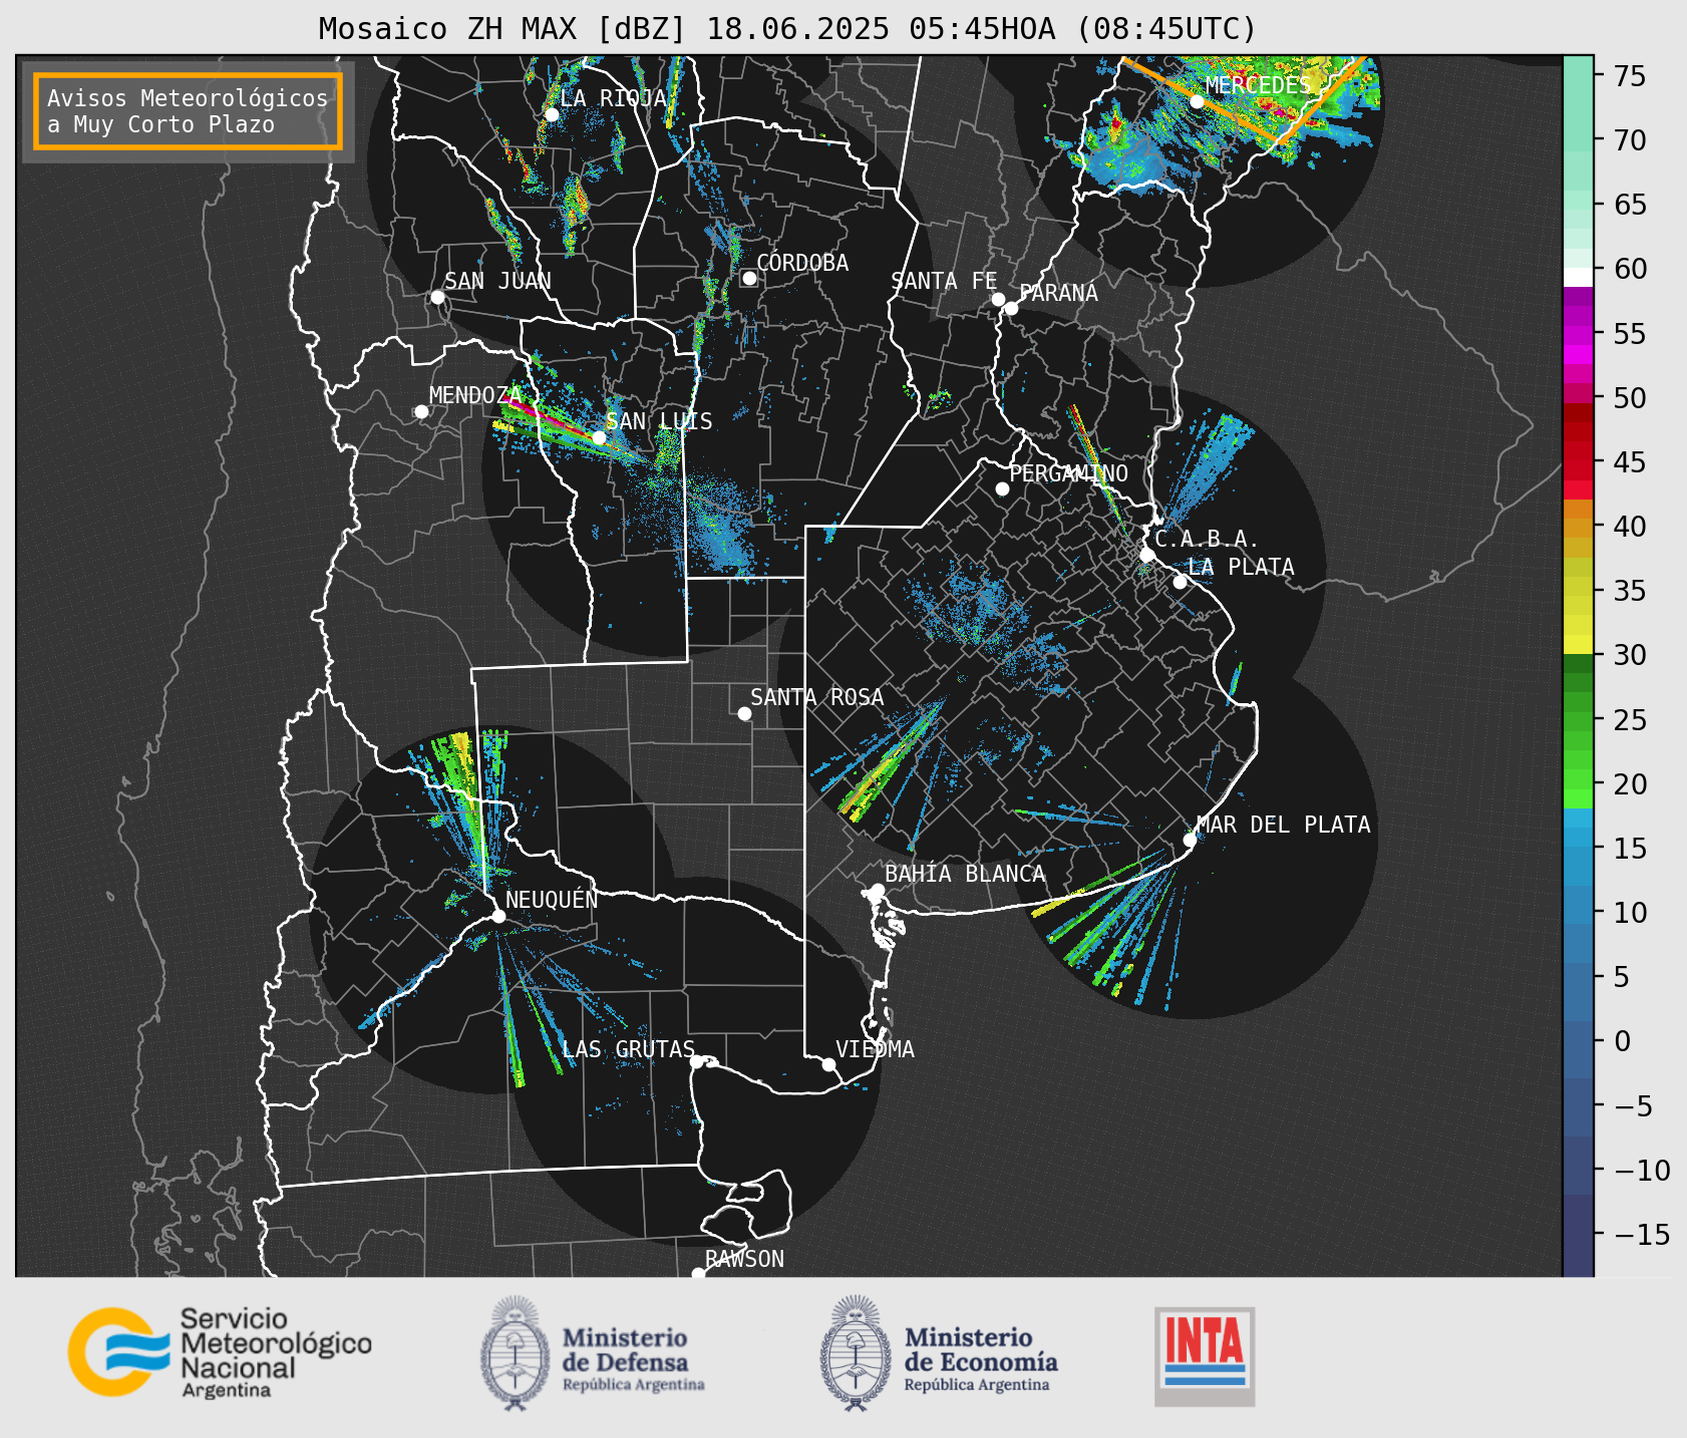Click the map title Mosaico ZH MAX

point(786,28)
